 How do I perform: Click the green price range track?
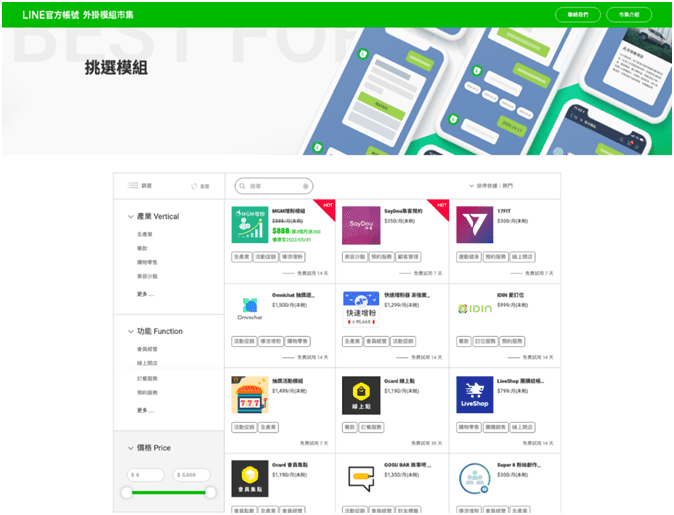[x=168, y=492]
